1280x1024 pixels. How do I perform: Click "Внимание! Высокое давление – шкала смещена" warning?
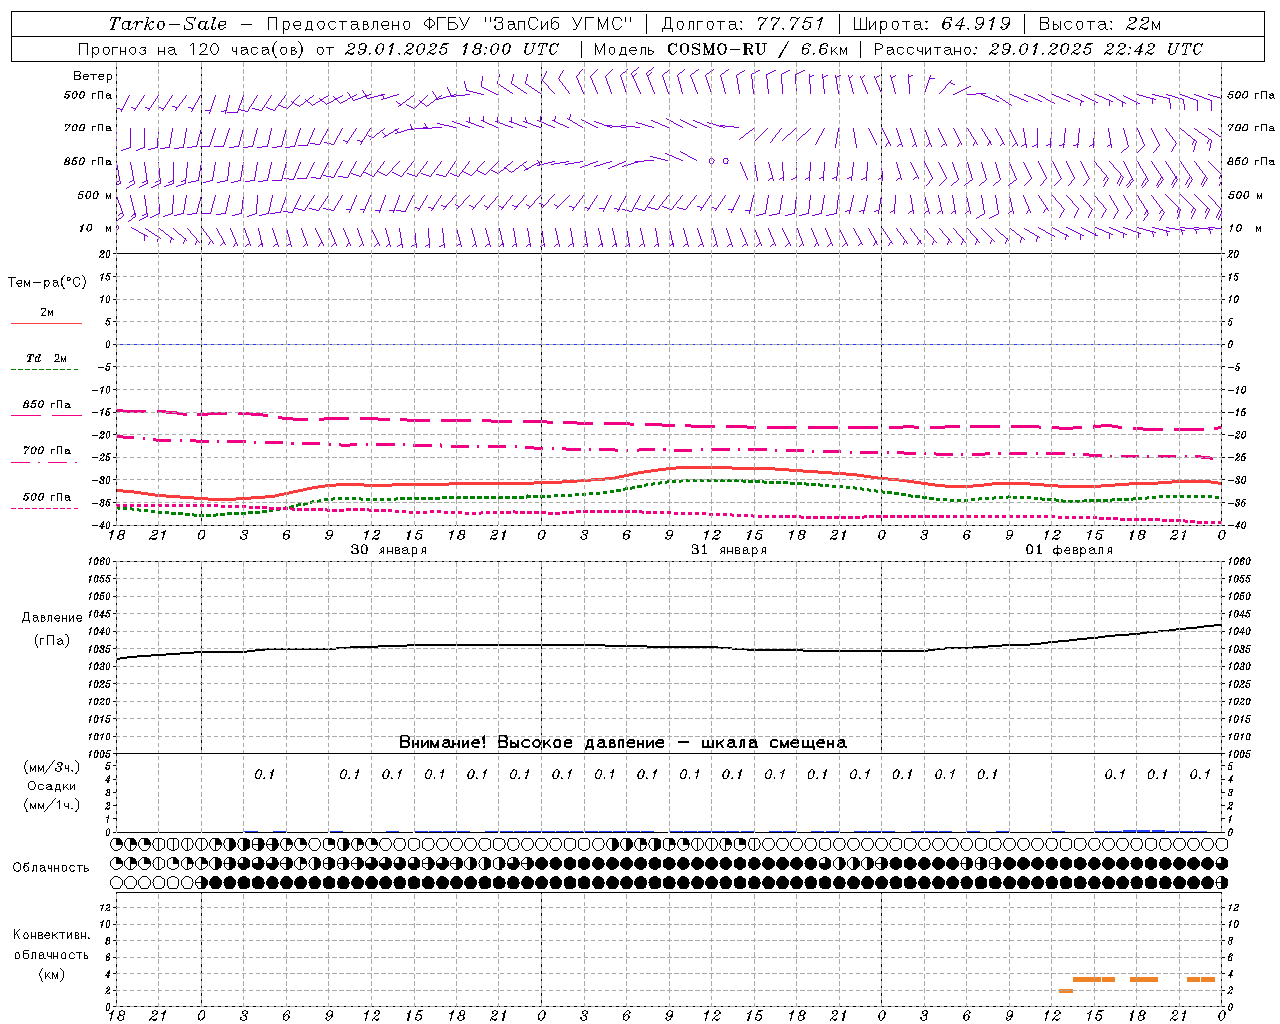click(622, 742)
